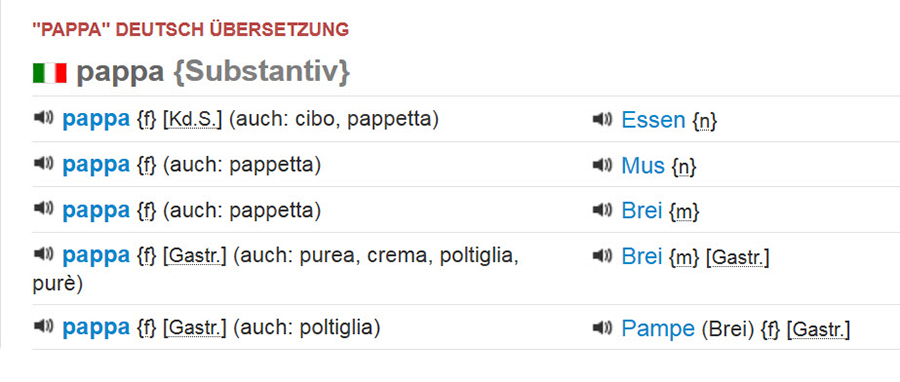
Task: Play audio for pappa beside Kd.S. entry
Action: point(43,118)
